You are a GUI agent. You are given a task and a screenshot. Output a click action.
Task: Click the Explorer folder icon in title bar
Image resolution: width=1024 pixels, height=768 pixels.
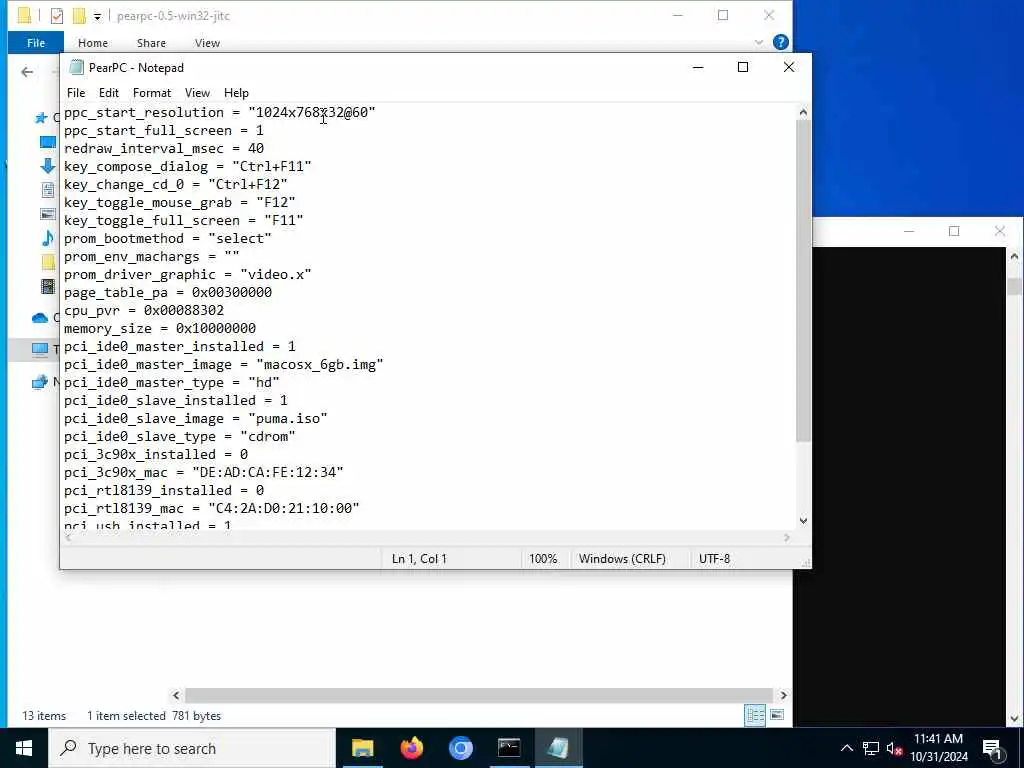tap(24, 16)
